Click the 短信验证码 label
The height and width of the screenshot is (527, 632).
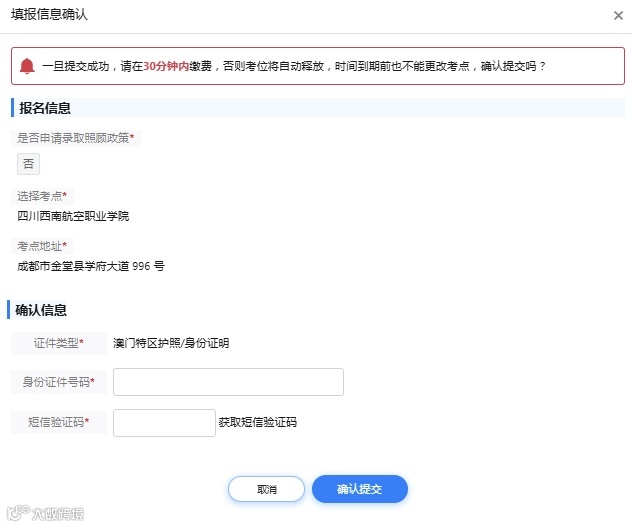coord(58,422)
